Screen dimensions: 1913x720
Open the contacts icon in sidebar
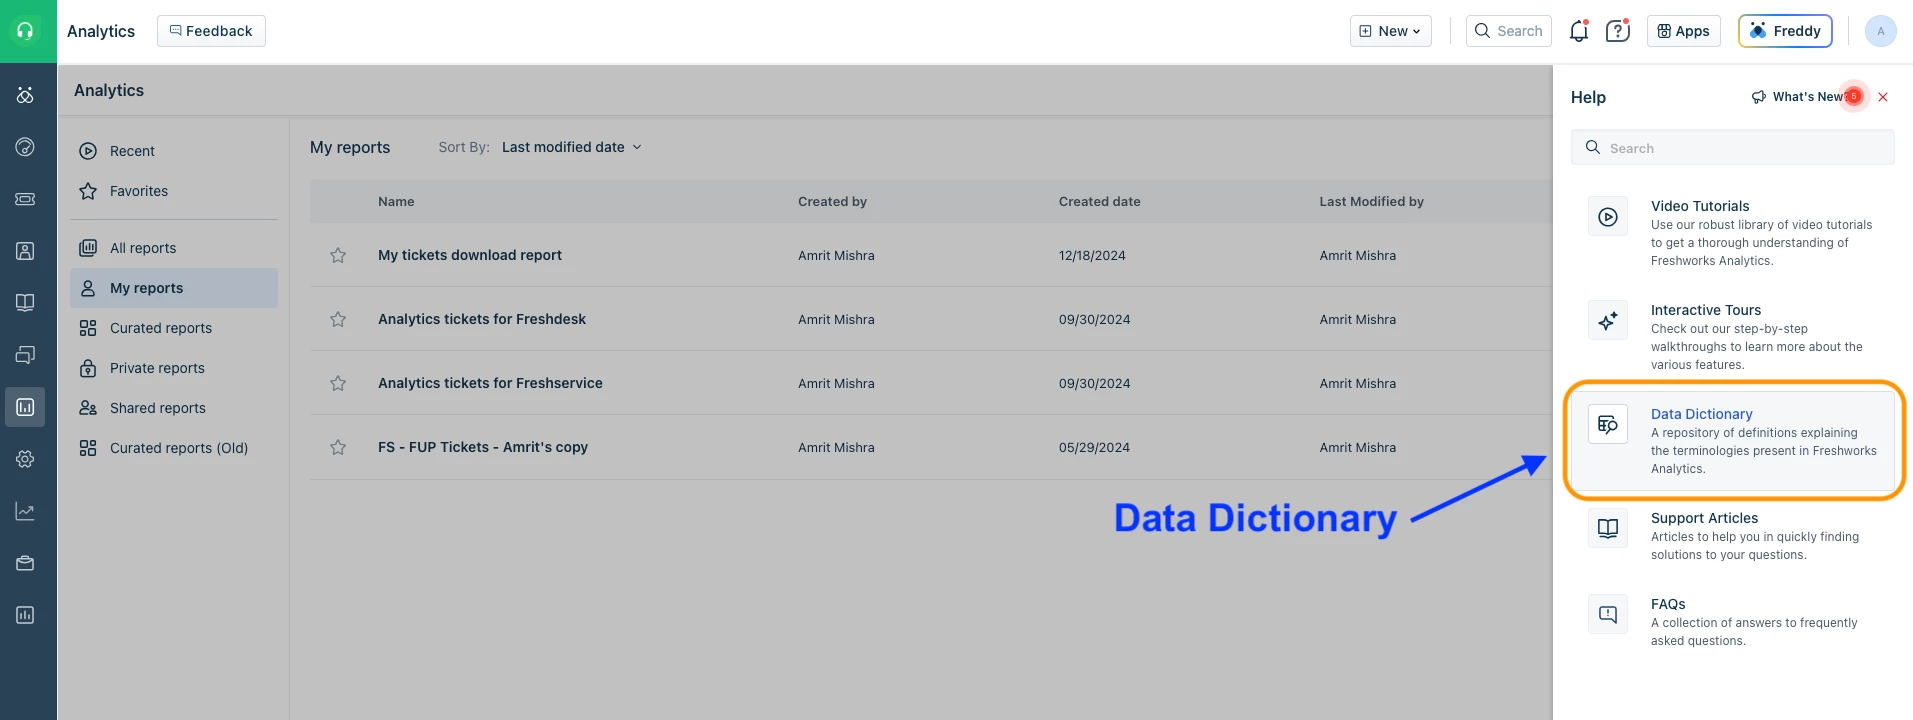25,251
